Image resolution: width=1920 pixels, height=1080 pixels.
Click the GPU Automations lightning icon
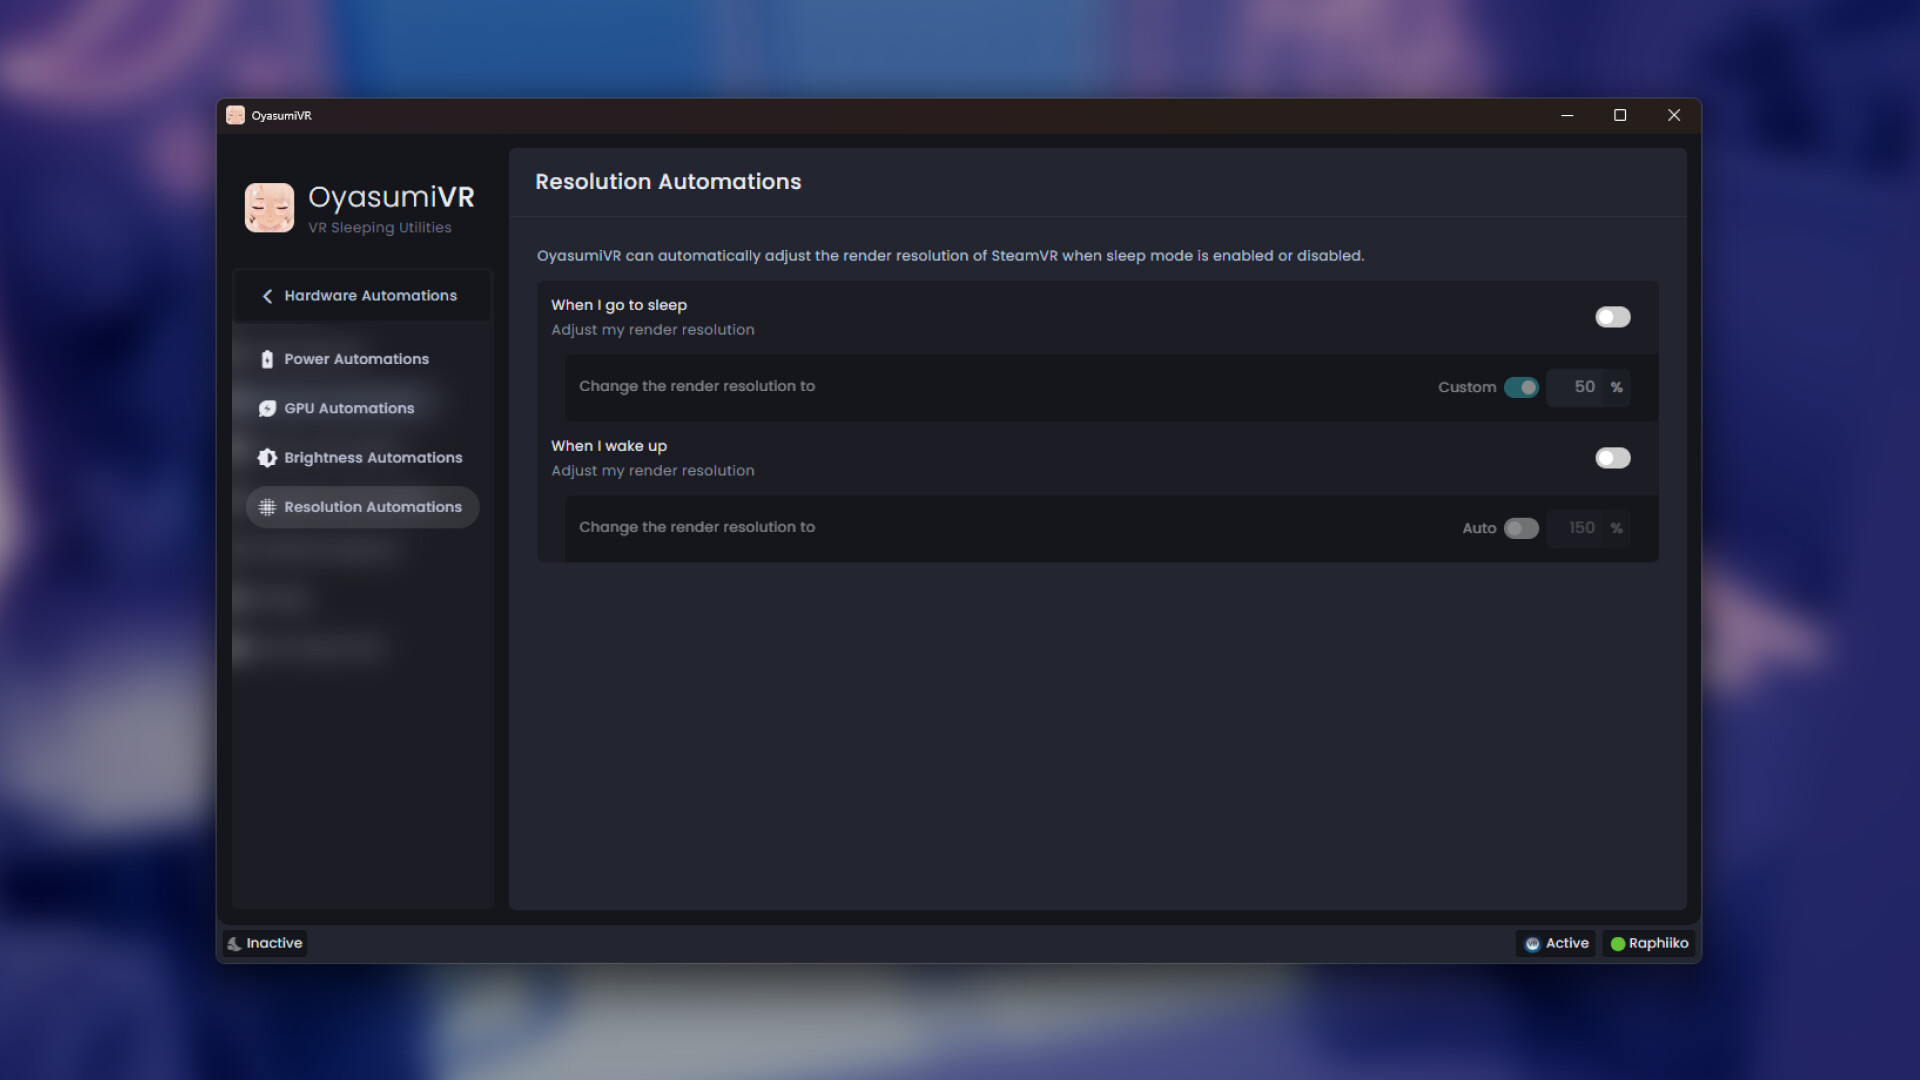pyautogui.click(x=266, y=408)
